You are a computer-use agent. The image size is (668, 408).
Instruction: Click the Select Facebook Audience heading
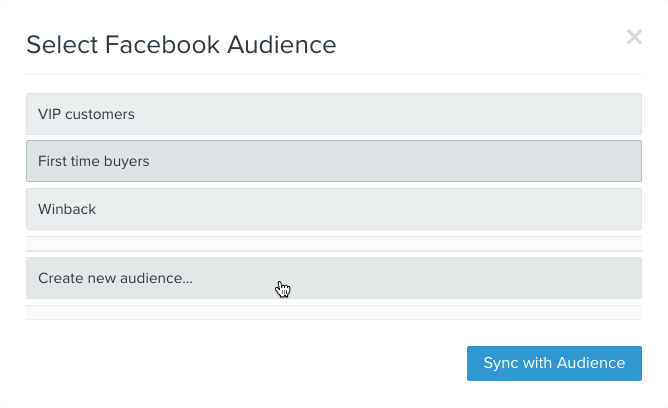click(x=181, y=44)
